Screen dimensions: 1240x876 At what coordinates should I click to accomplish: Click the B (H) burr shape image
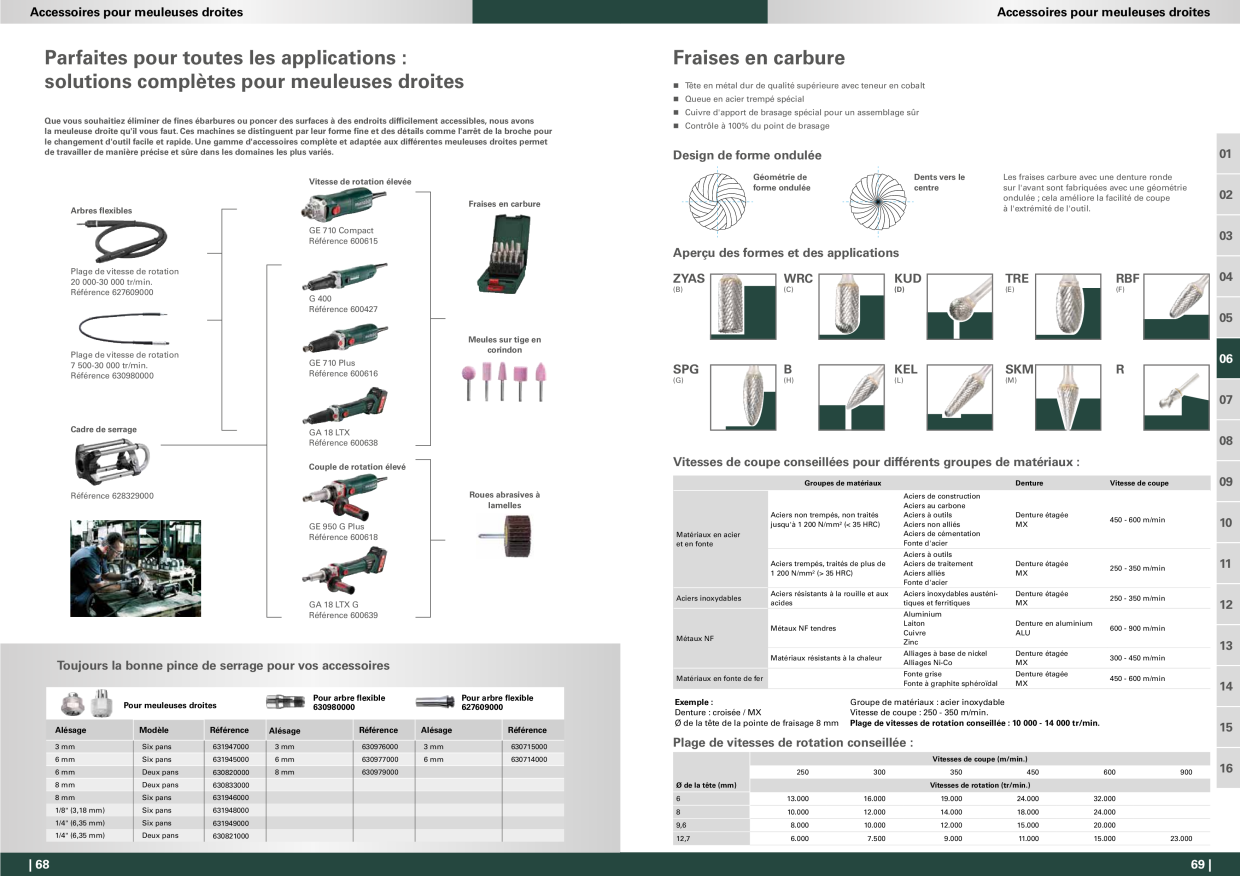click(852, 397)
